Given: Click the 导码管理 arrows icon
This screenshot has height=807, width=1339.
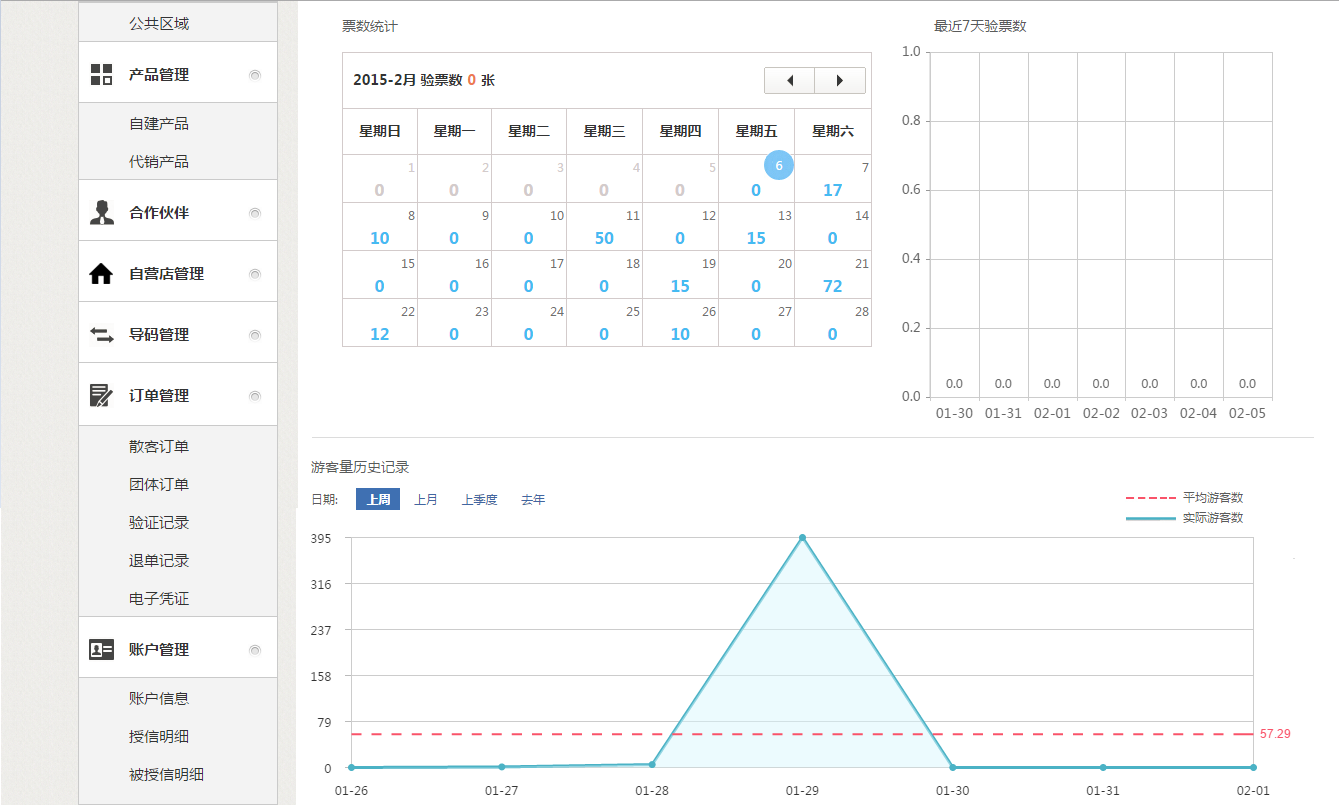Looking at the screenshot, I should pyautogui.click(x=102, y=335).
